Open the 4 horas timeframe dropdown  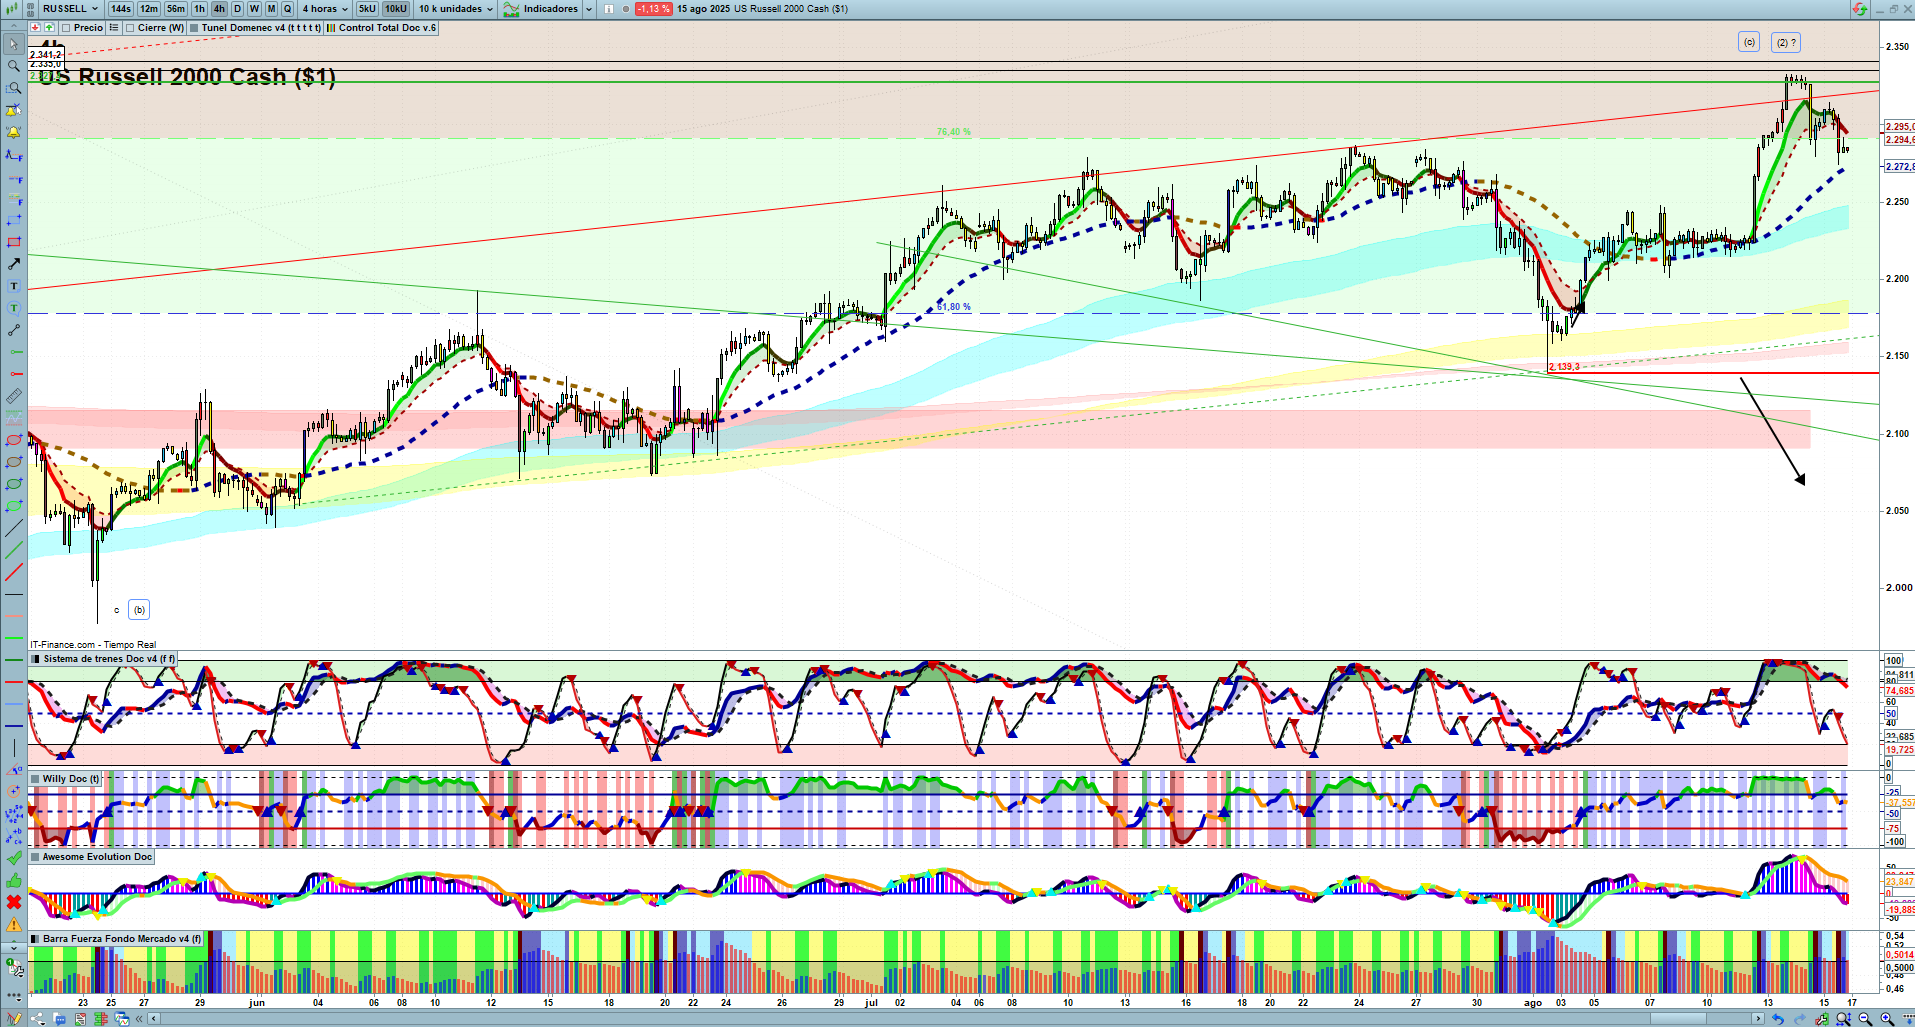(325, 9)
